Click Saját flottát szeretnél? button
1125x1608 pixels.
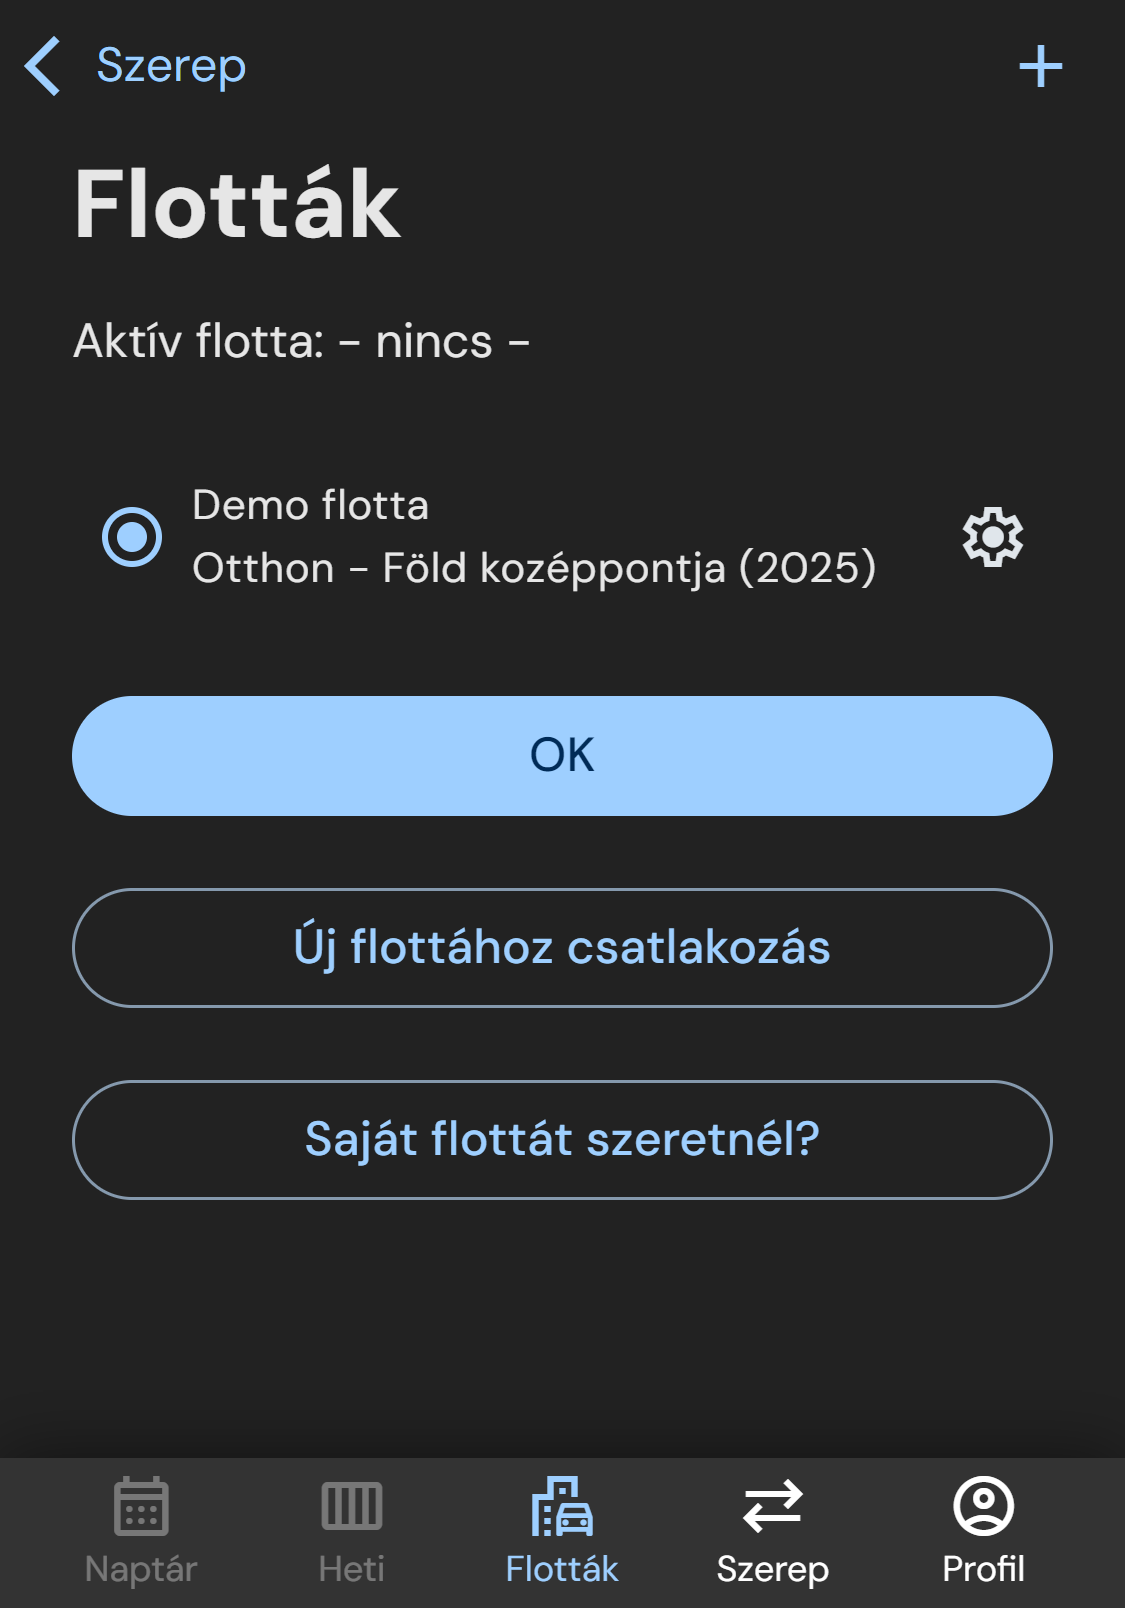(x=562, y=1139)
